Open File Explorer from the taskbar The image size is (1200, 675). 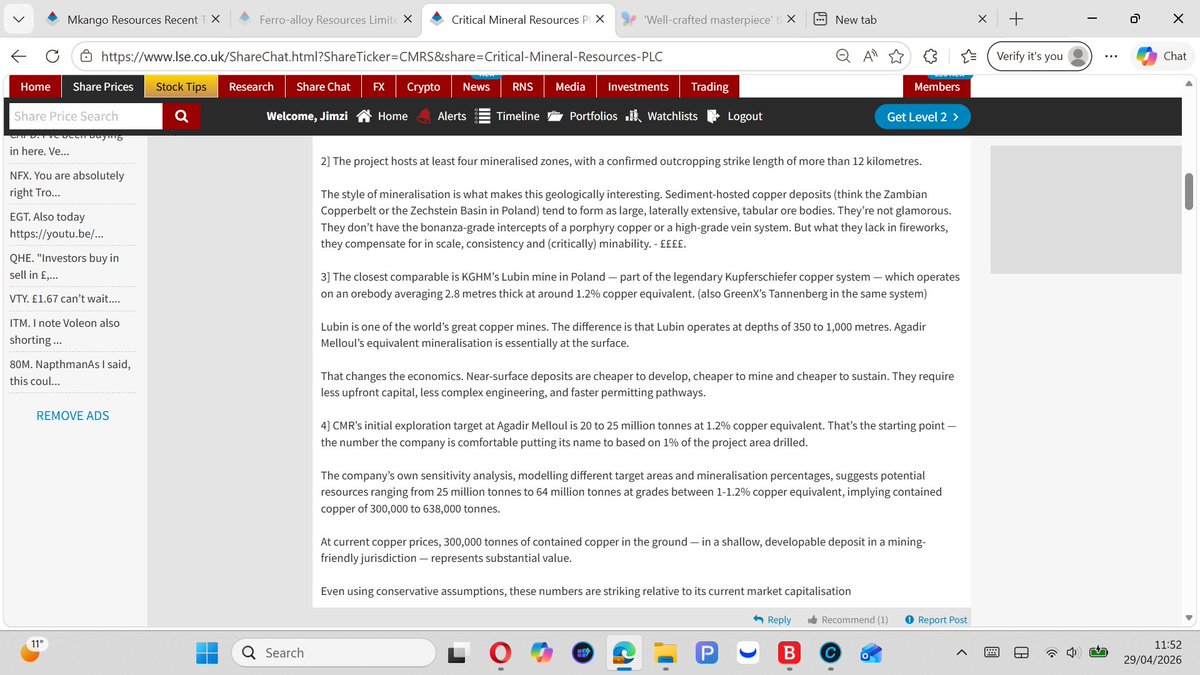(665, 653)
